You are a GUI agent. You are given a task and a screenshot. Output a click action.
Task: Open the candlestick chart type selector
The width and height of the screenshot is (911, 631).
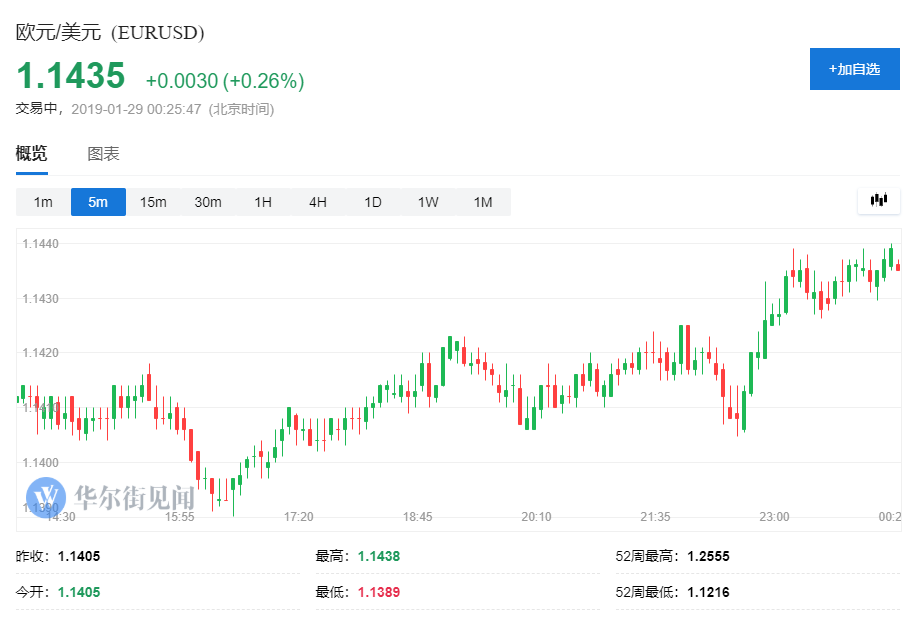click(x=878, y=201)
